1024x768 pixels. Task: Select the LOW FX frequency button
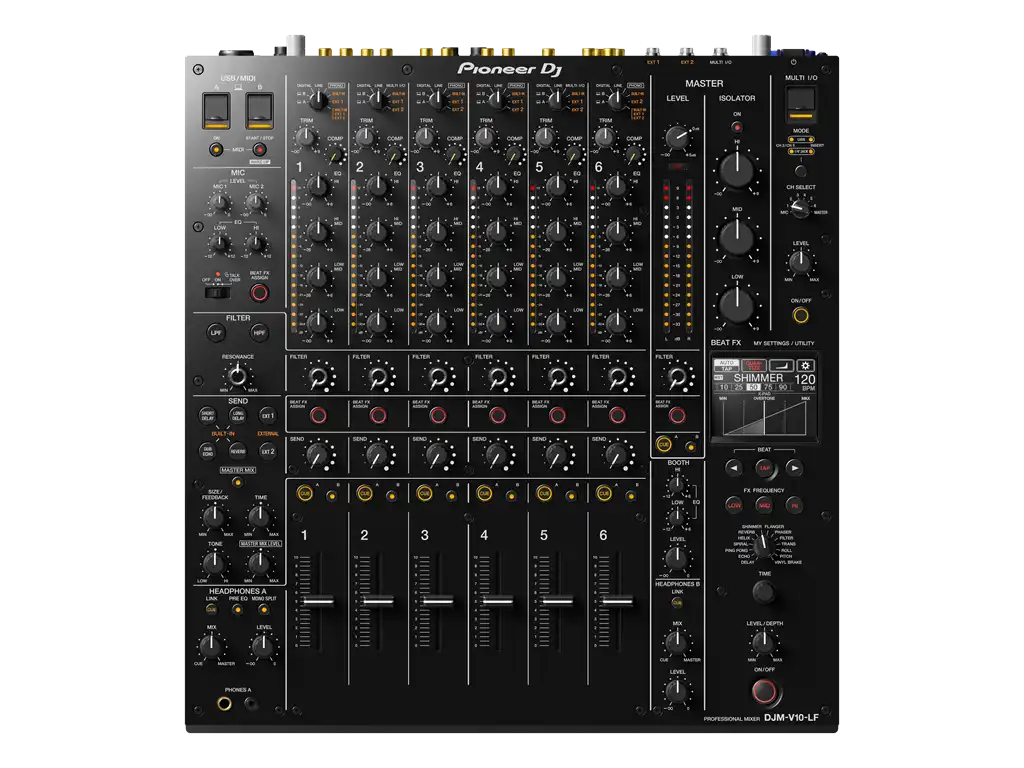(x=734, y=504)
